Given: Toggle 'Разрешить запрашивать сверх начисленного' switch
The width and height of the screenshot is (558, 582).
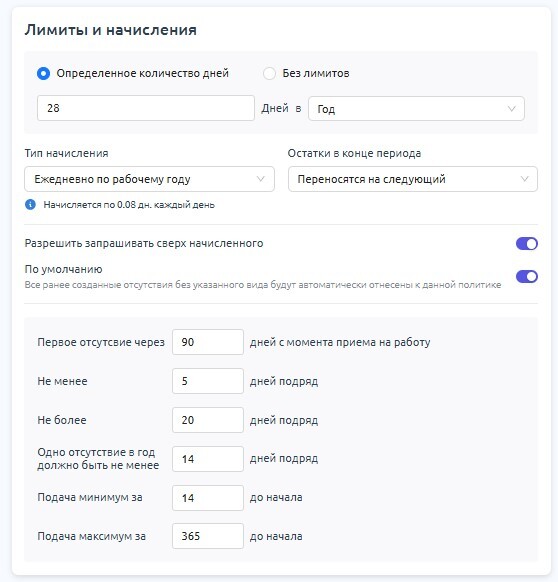Looking at the screenshot, I should (526, 243).
